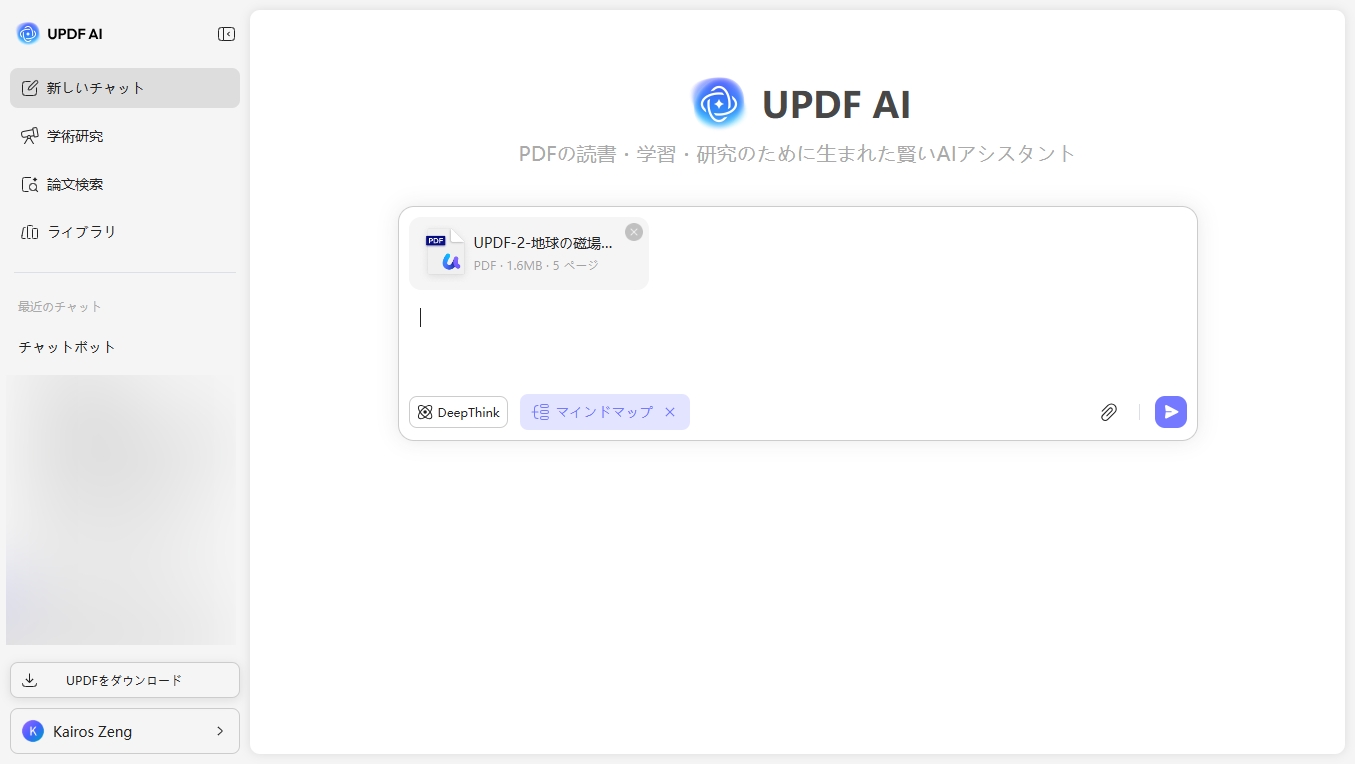Toggle DeepThink mode
Image resolution: width=1355 pixels, height=764 pixels.
[458, 412]
